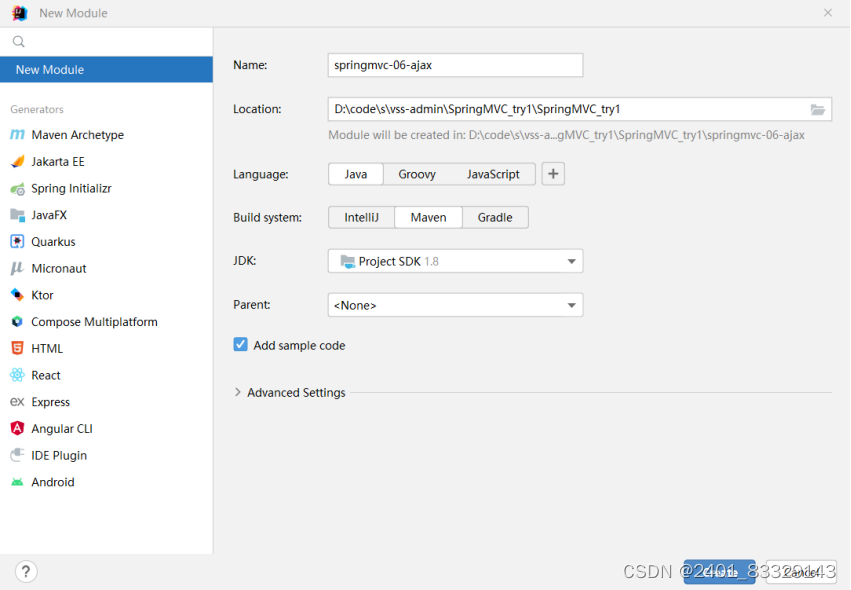Add another language with the plus button
Image resolution: width=851 pixels, height=590 pixels.
click(x=553, y=174)
